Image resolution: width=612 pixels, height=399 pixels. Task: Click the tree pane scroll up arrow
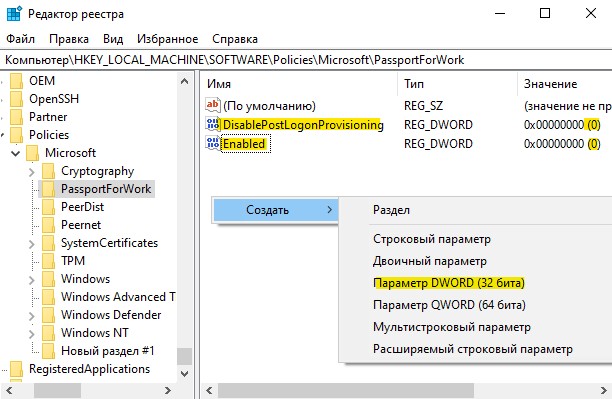pos(185,81)
